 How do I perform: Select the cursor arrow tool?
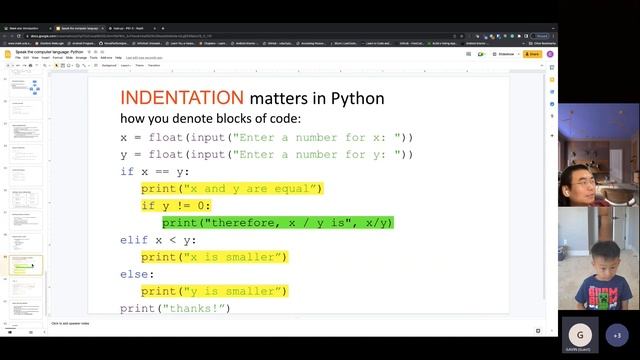(x=56, y=65)
